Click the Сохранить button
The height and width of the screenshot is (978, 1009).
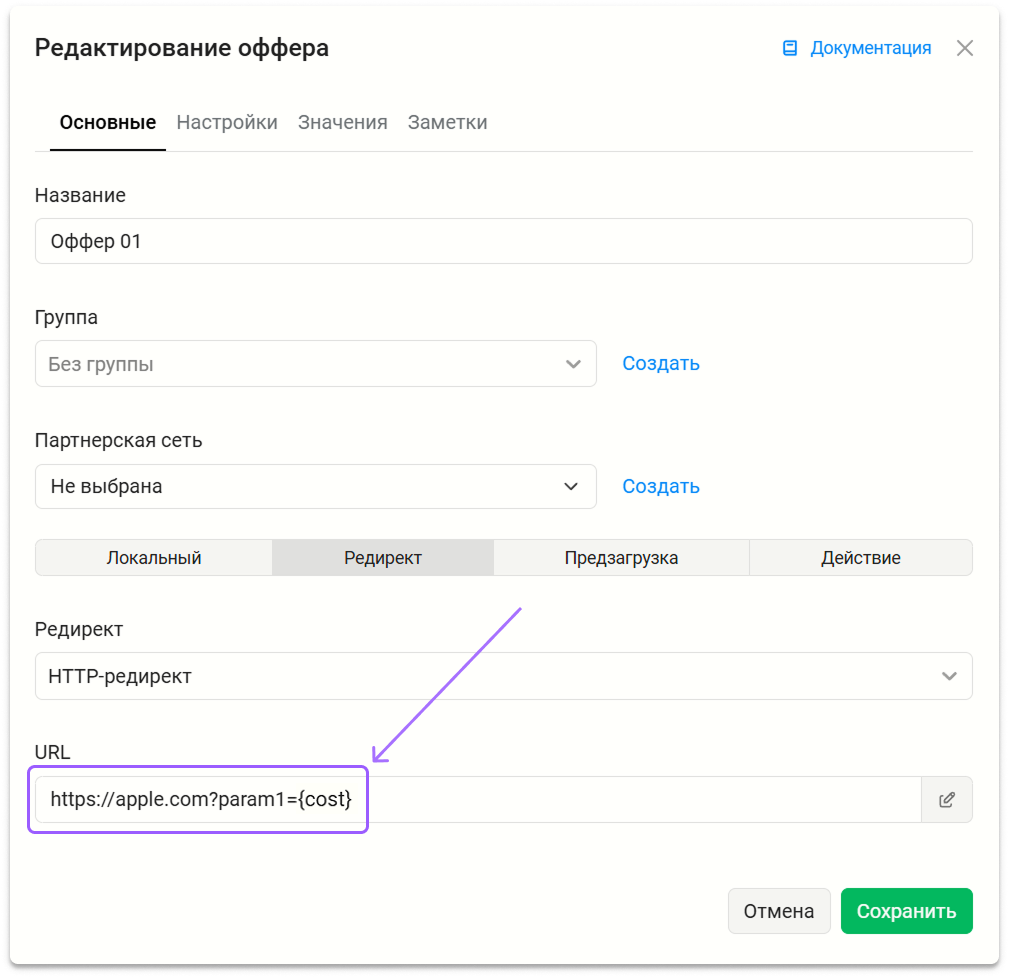906,911
